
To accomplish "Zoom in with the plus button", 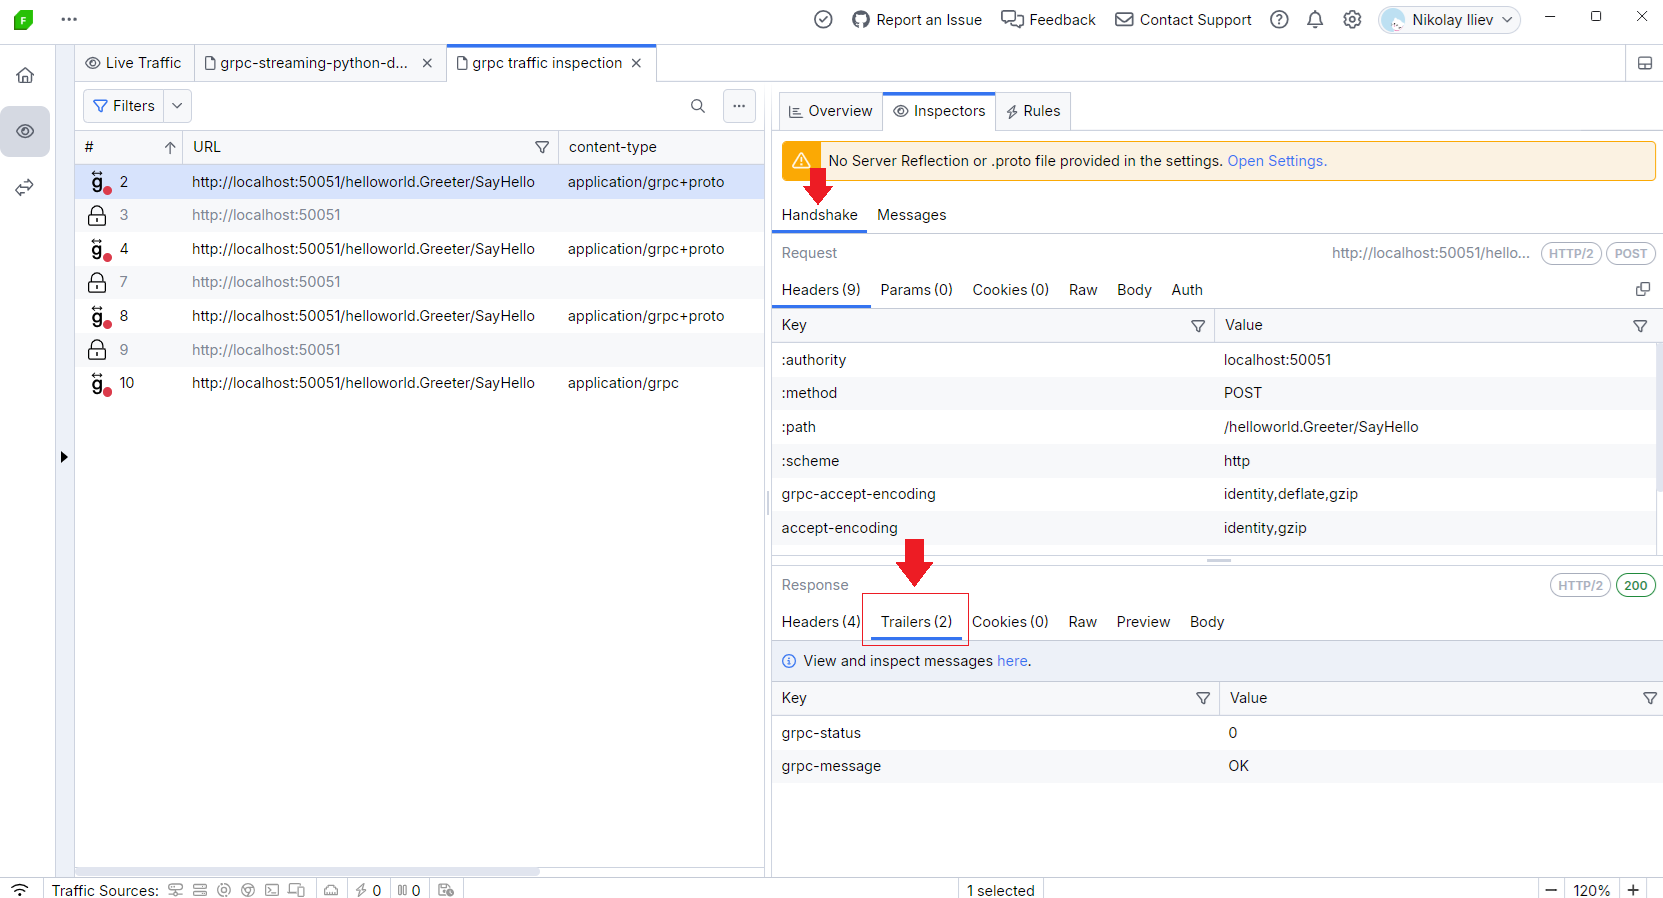I will [x=1632, y=889].
